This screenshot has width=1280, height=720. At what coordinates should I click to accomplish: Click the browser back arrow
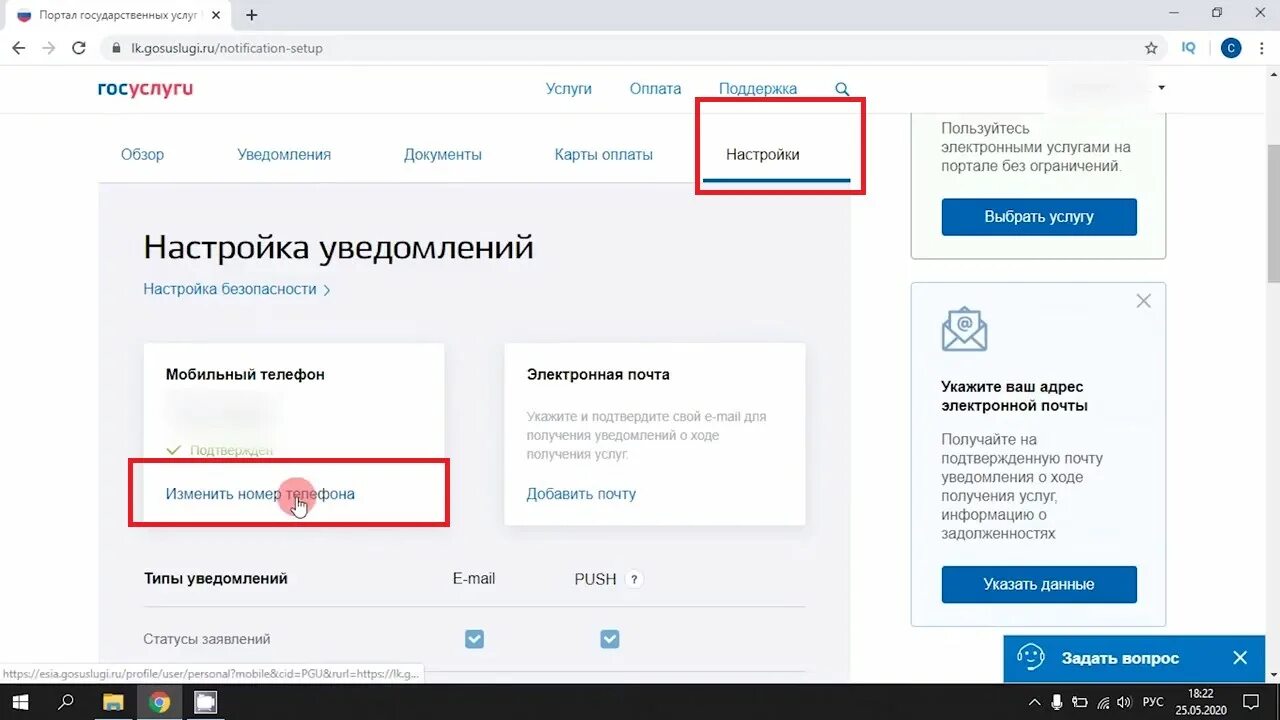pyautogui.click(x=19, y=48)
